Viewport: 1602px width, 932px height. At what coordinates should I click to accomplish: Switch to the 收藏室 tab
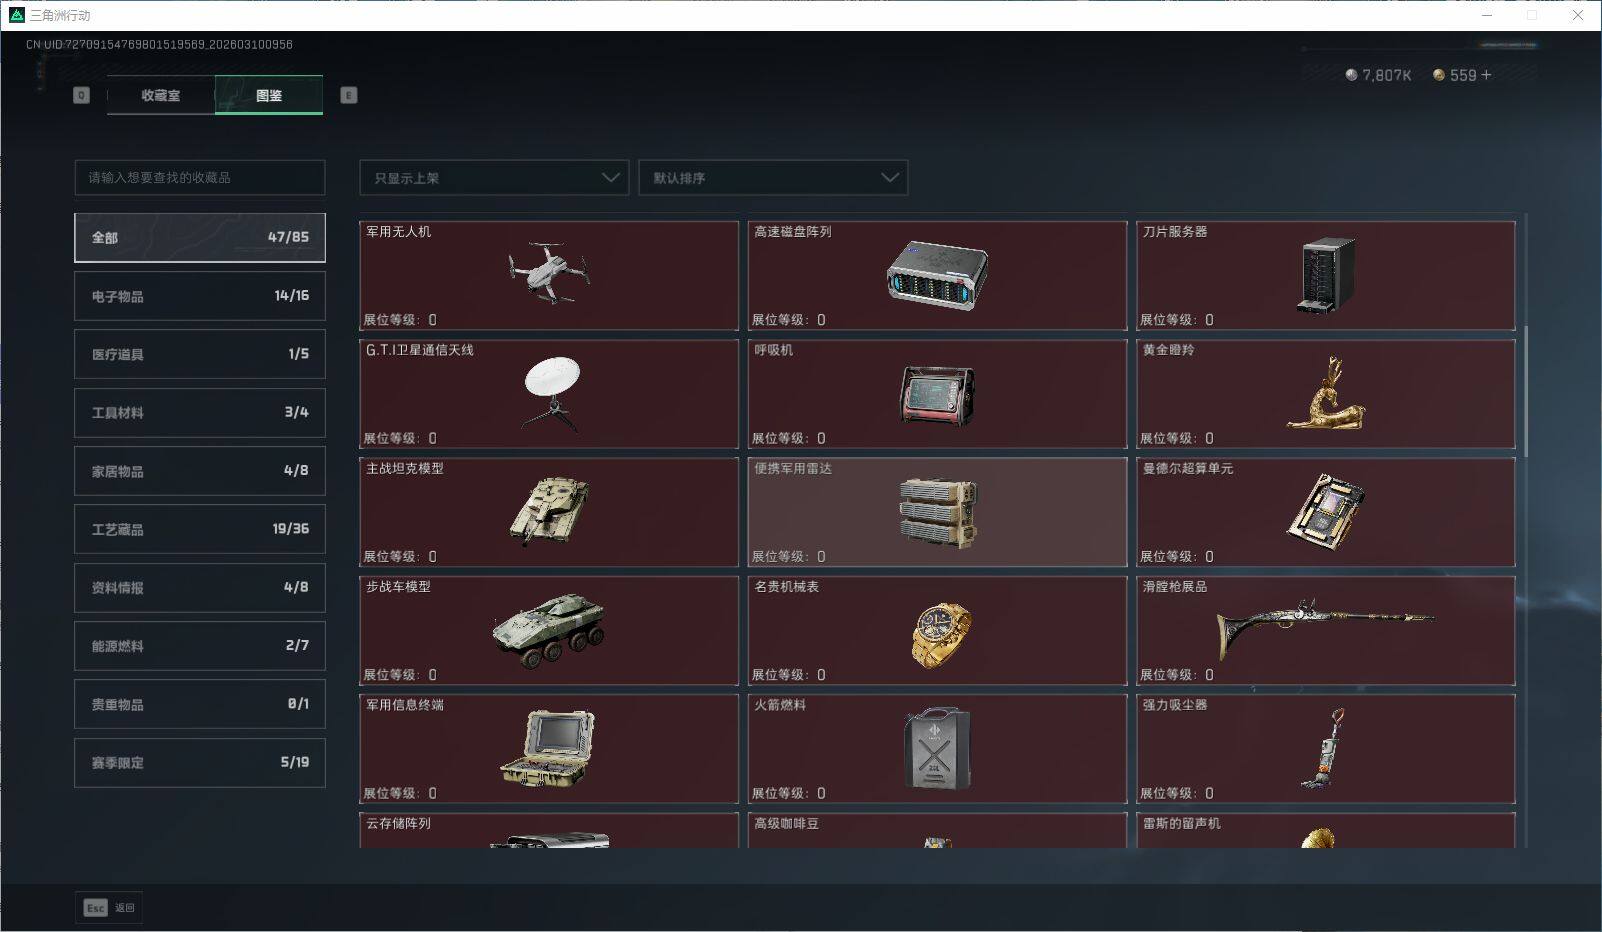pos(158,95)
